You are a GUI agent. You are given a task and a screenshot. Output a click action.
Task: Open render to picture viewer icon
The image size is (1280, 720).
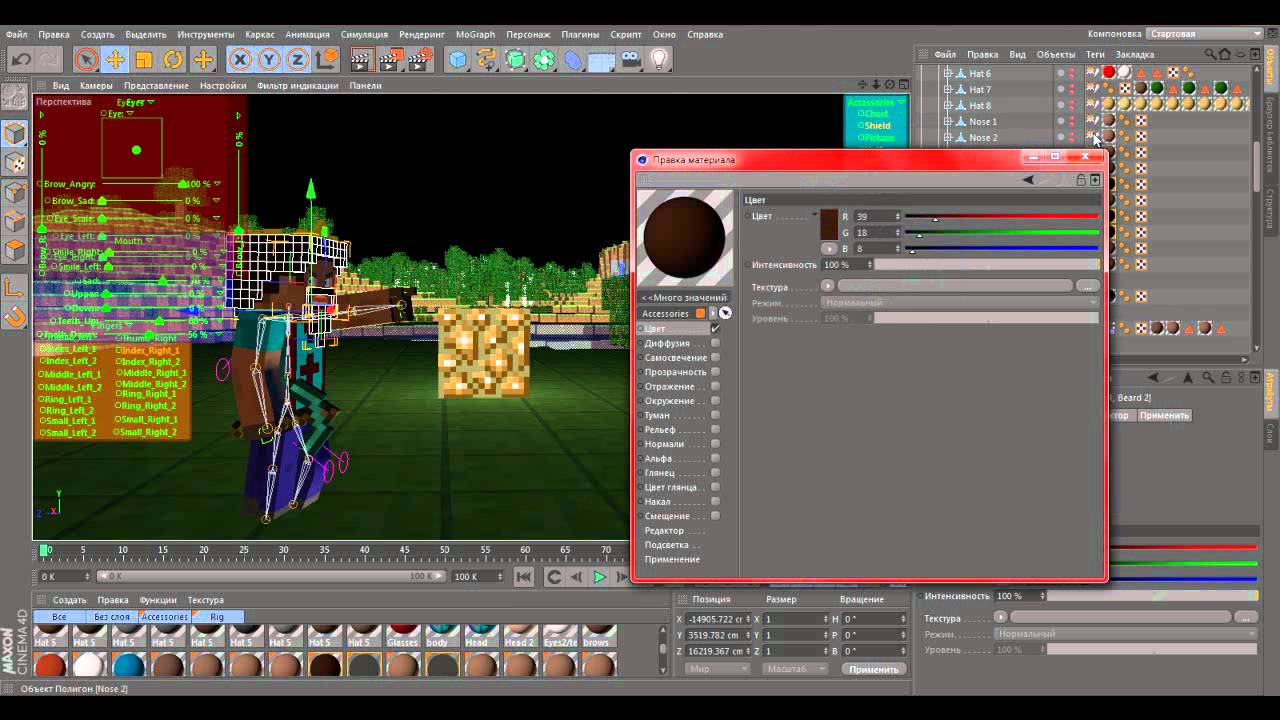392,59
